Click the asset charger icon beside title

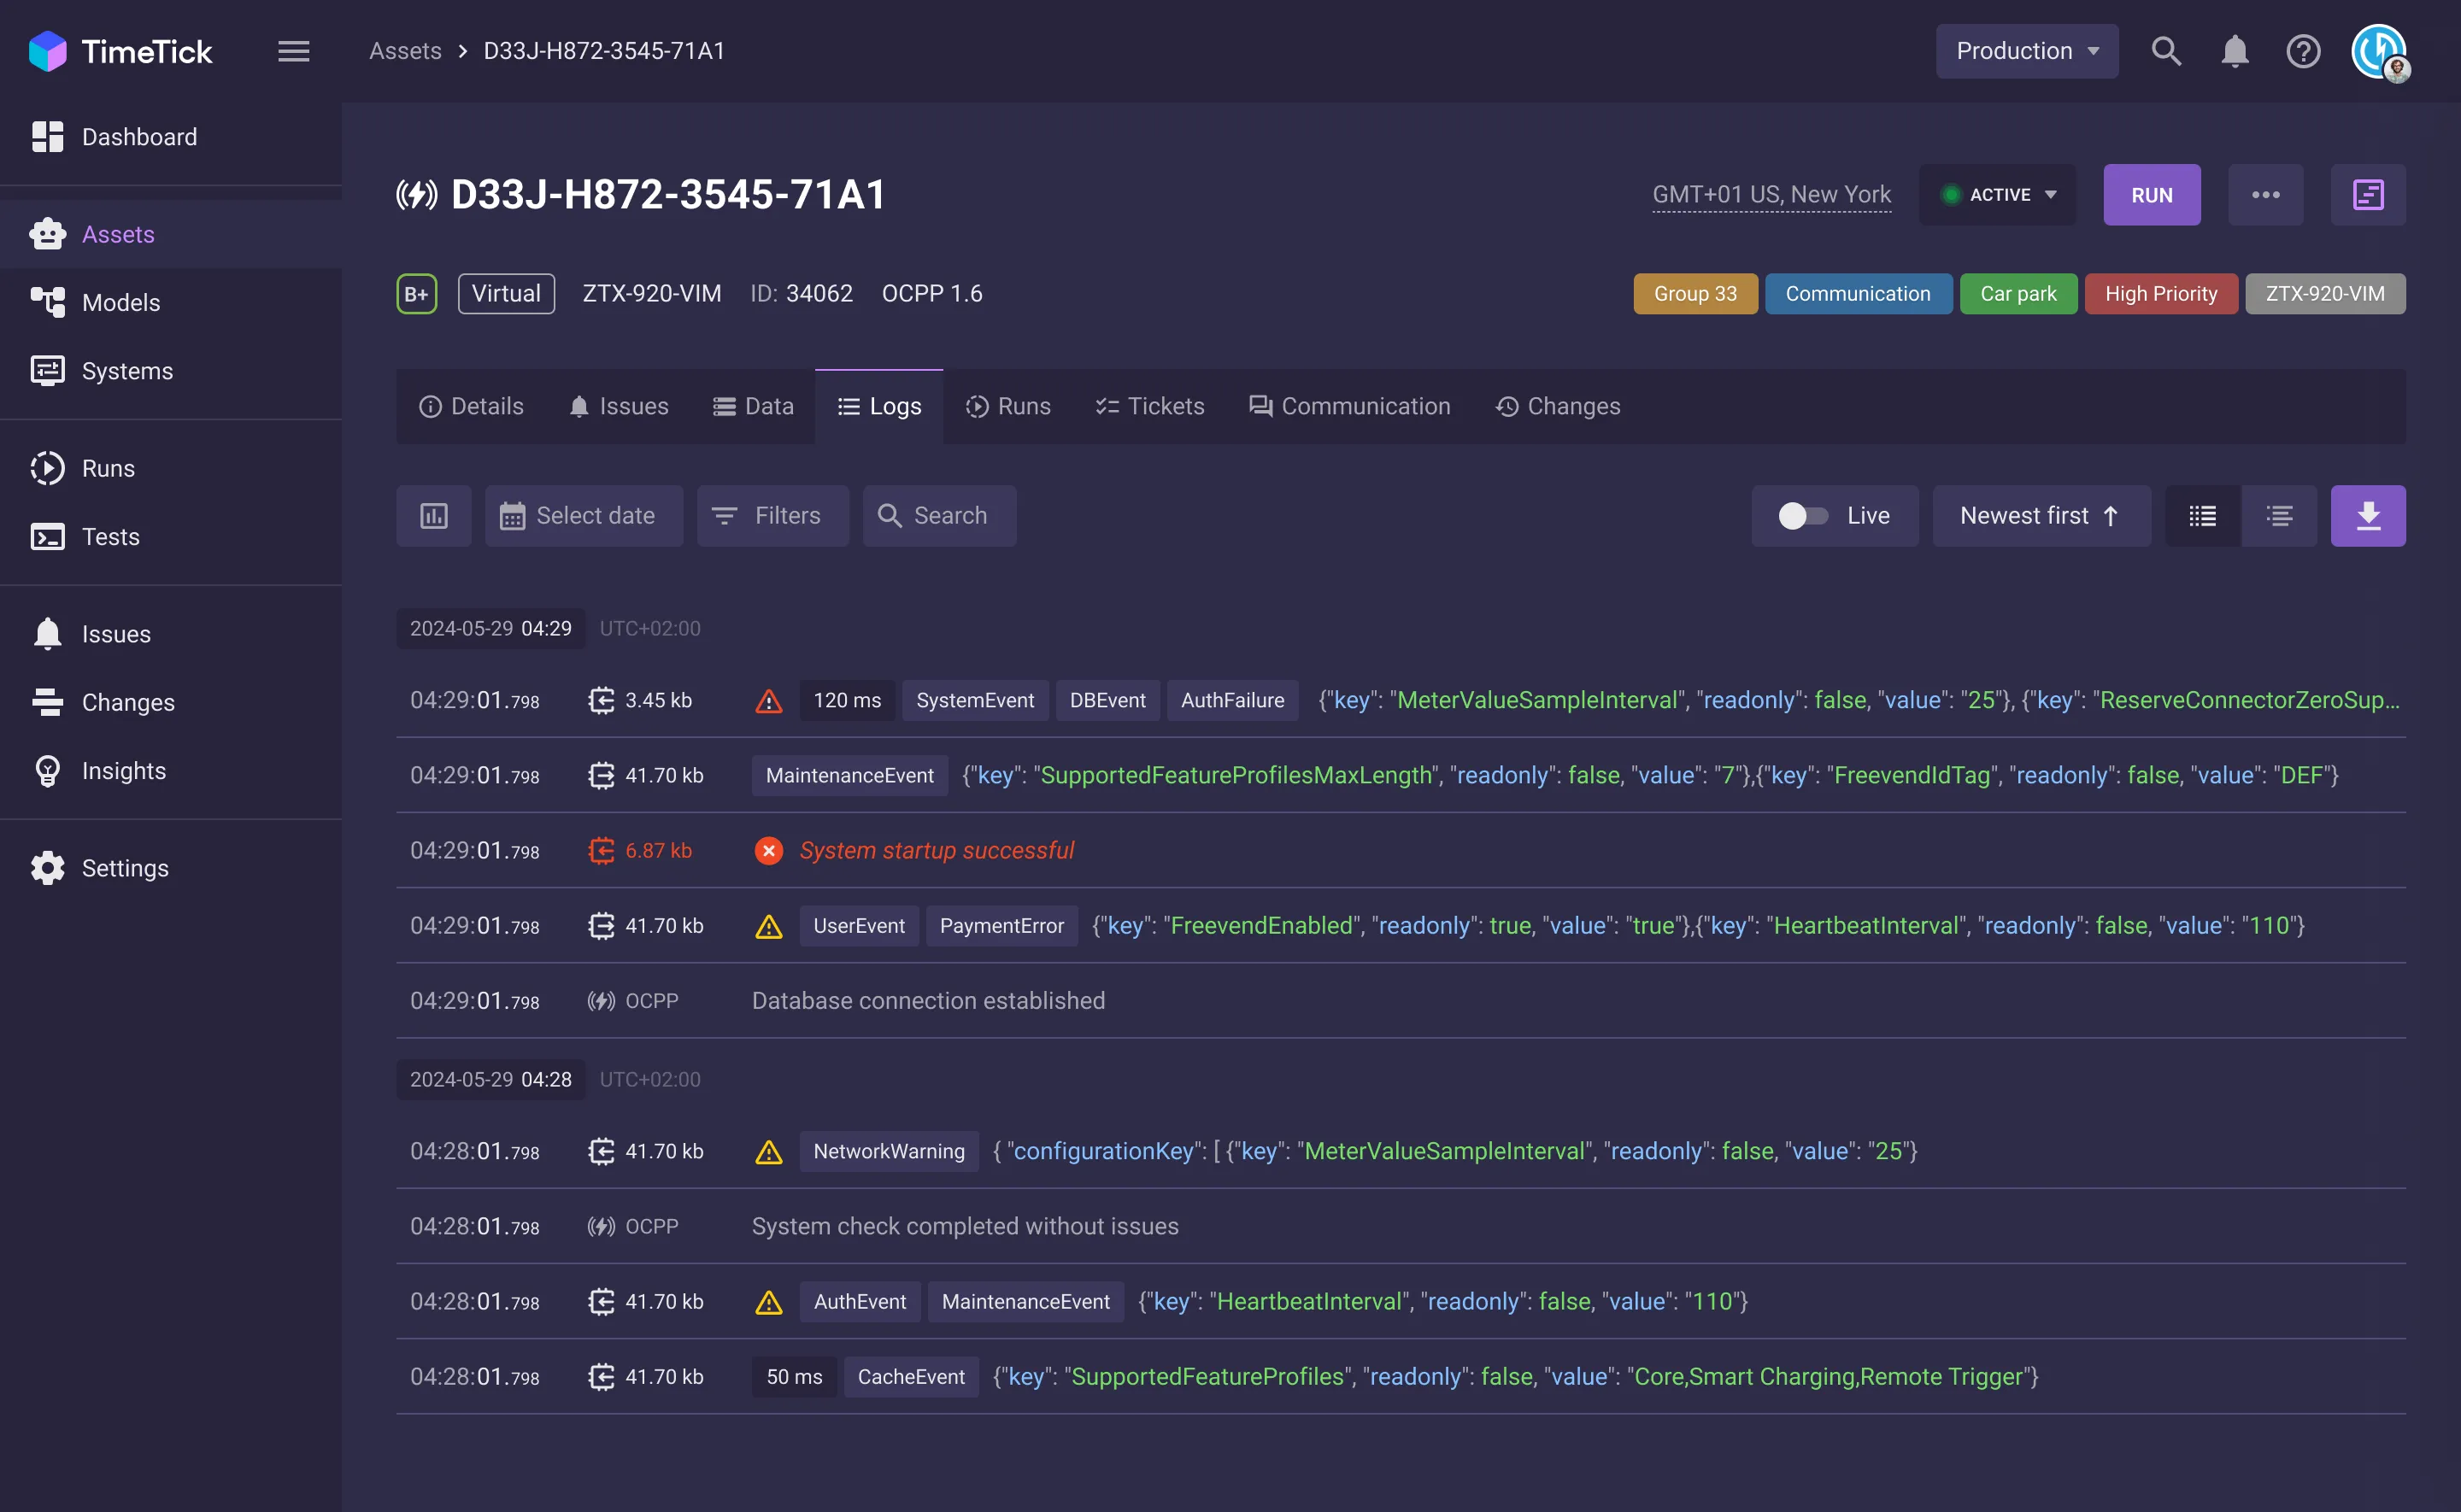pos(416,194)
